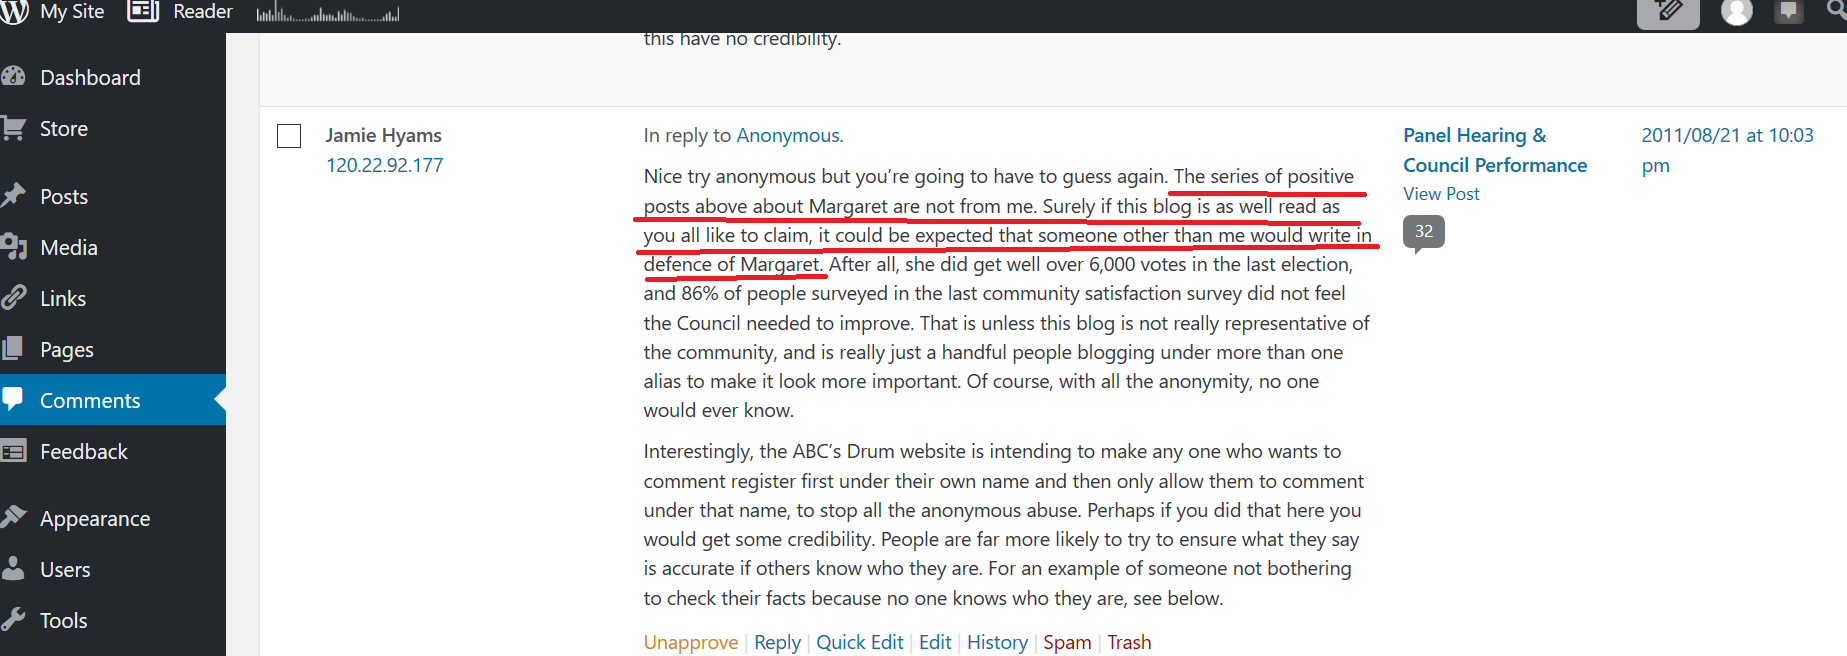Click the comment count bubble showing 32
This screenshot has width=1847, height=656.
coord(1423,232)
